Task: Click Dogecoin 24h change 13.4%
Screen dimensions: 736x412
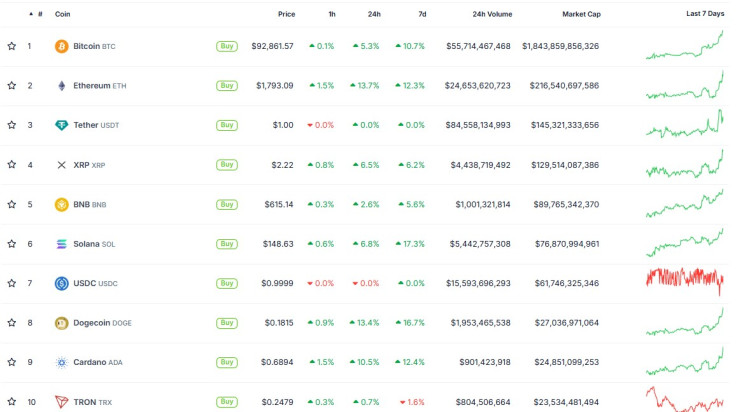Action: [364, 323]
